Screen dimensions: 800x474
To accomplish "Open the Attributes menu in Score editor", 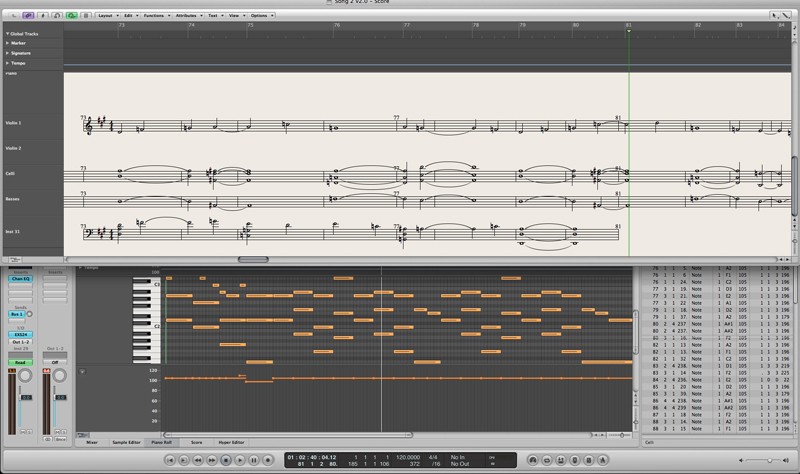I will click(x=189, y=15).
